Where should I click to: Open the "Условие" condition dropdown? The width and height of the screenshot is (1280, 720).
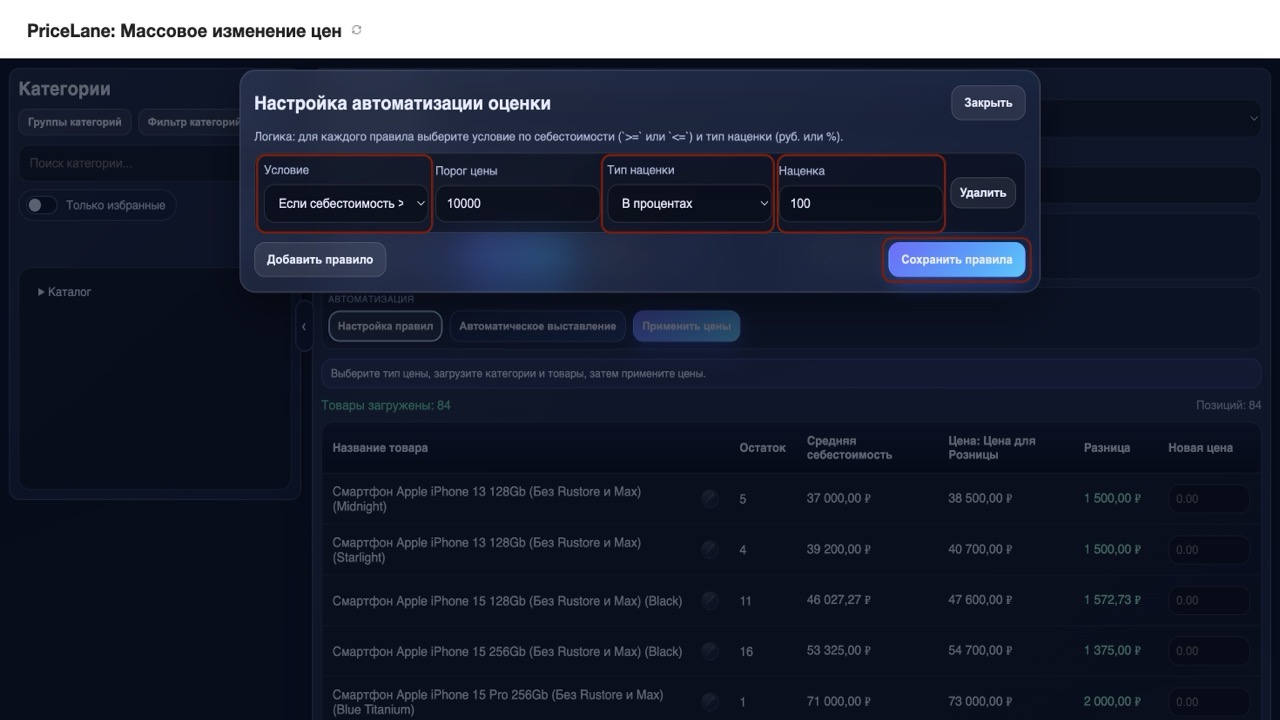345,203
